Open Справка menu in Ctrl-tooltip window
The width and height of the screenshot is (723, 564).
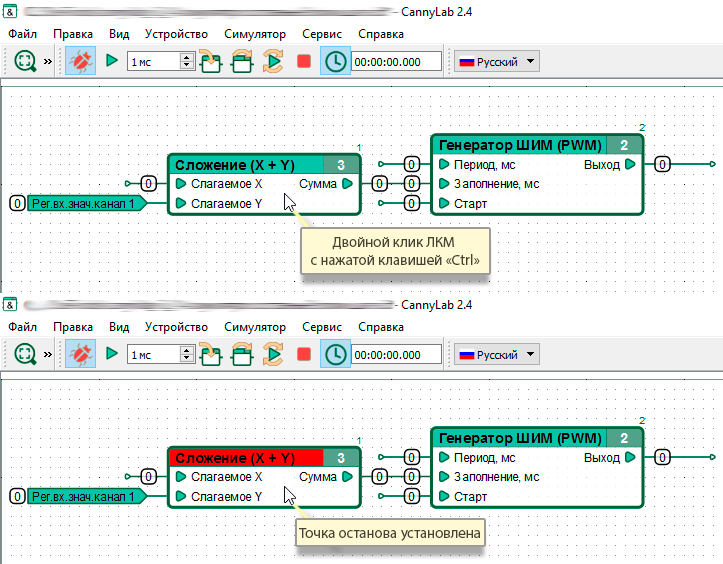coord(381,34)
